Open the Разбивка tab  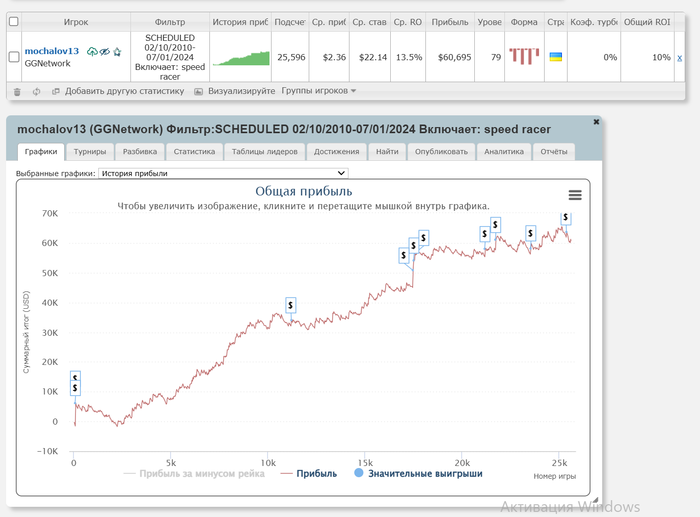click(140, 151)
